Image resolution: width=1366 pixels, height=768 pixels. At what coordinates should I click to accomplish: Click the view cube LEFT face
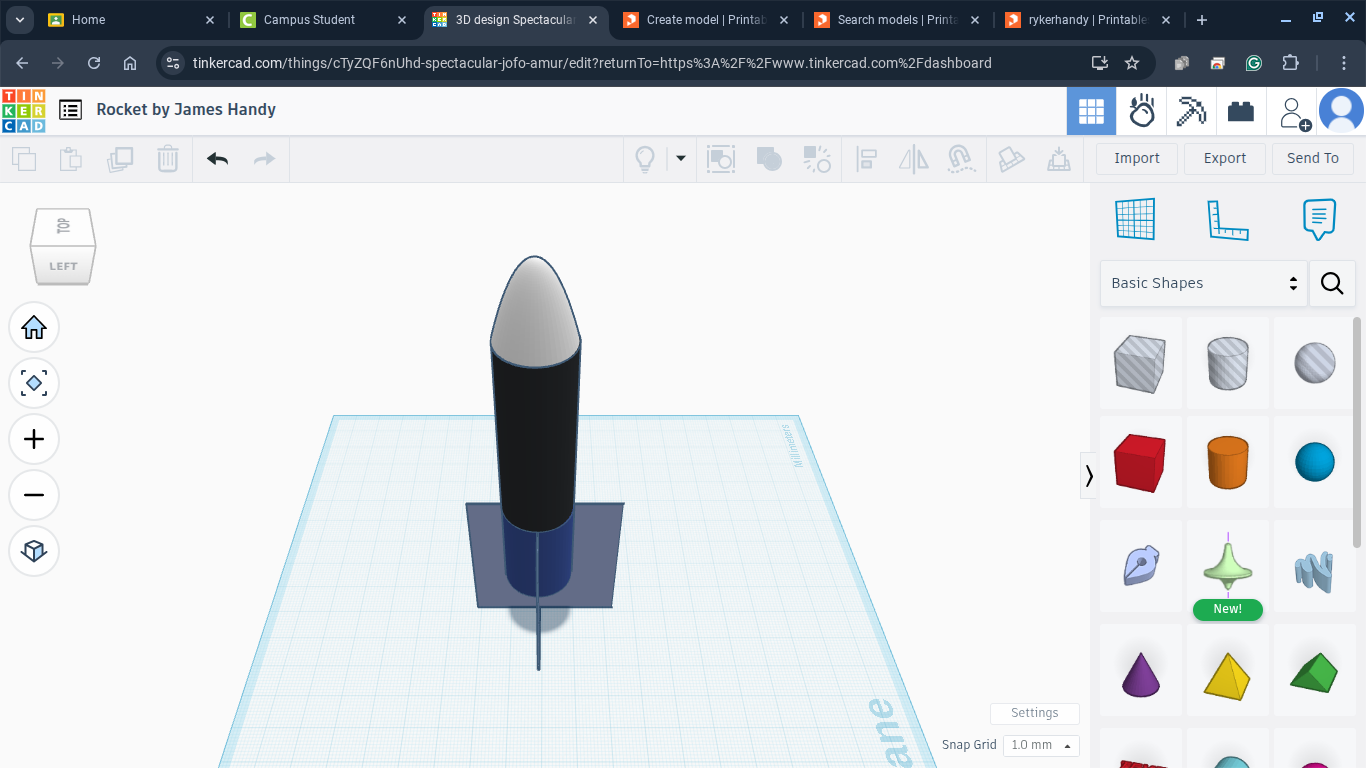(x=63, y=266)
